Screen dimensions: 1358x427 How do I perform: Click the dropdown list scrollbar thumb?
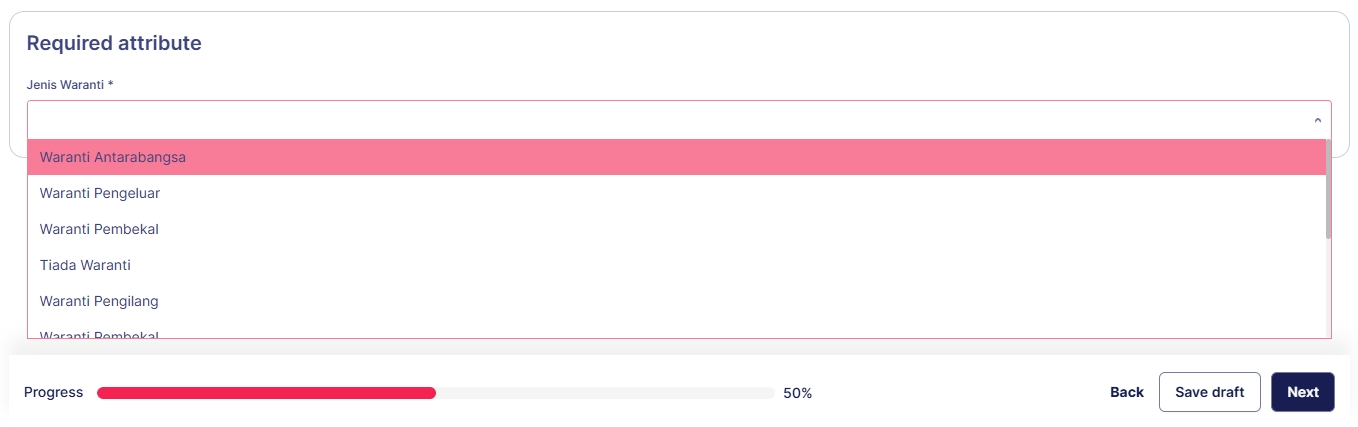pyautogui.click(x=1328, y=190)
